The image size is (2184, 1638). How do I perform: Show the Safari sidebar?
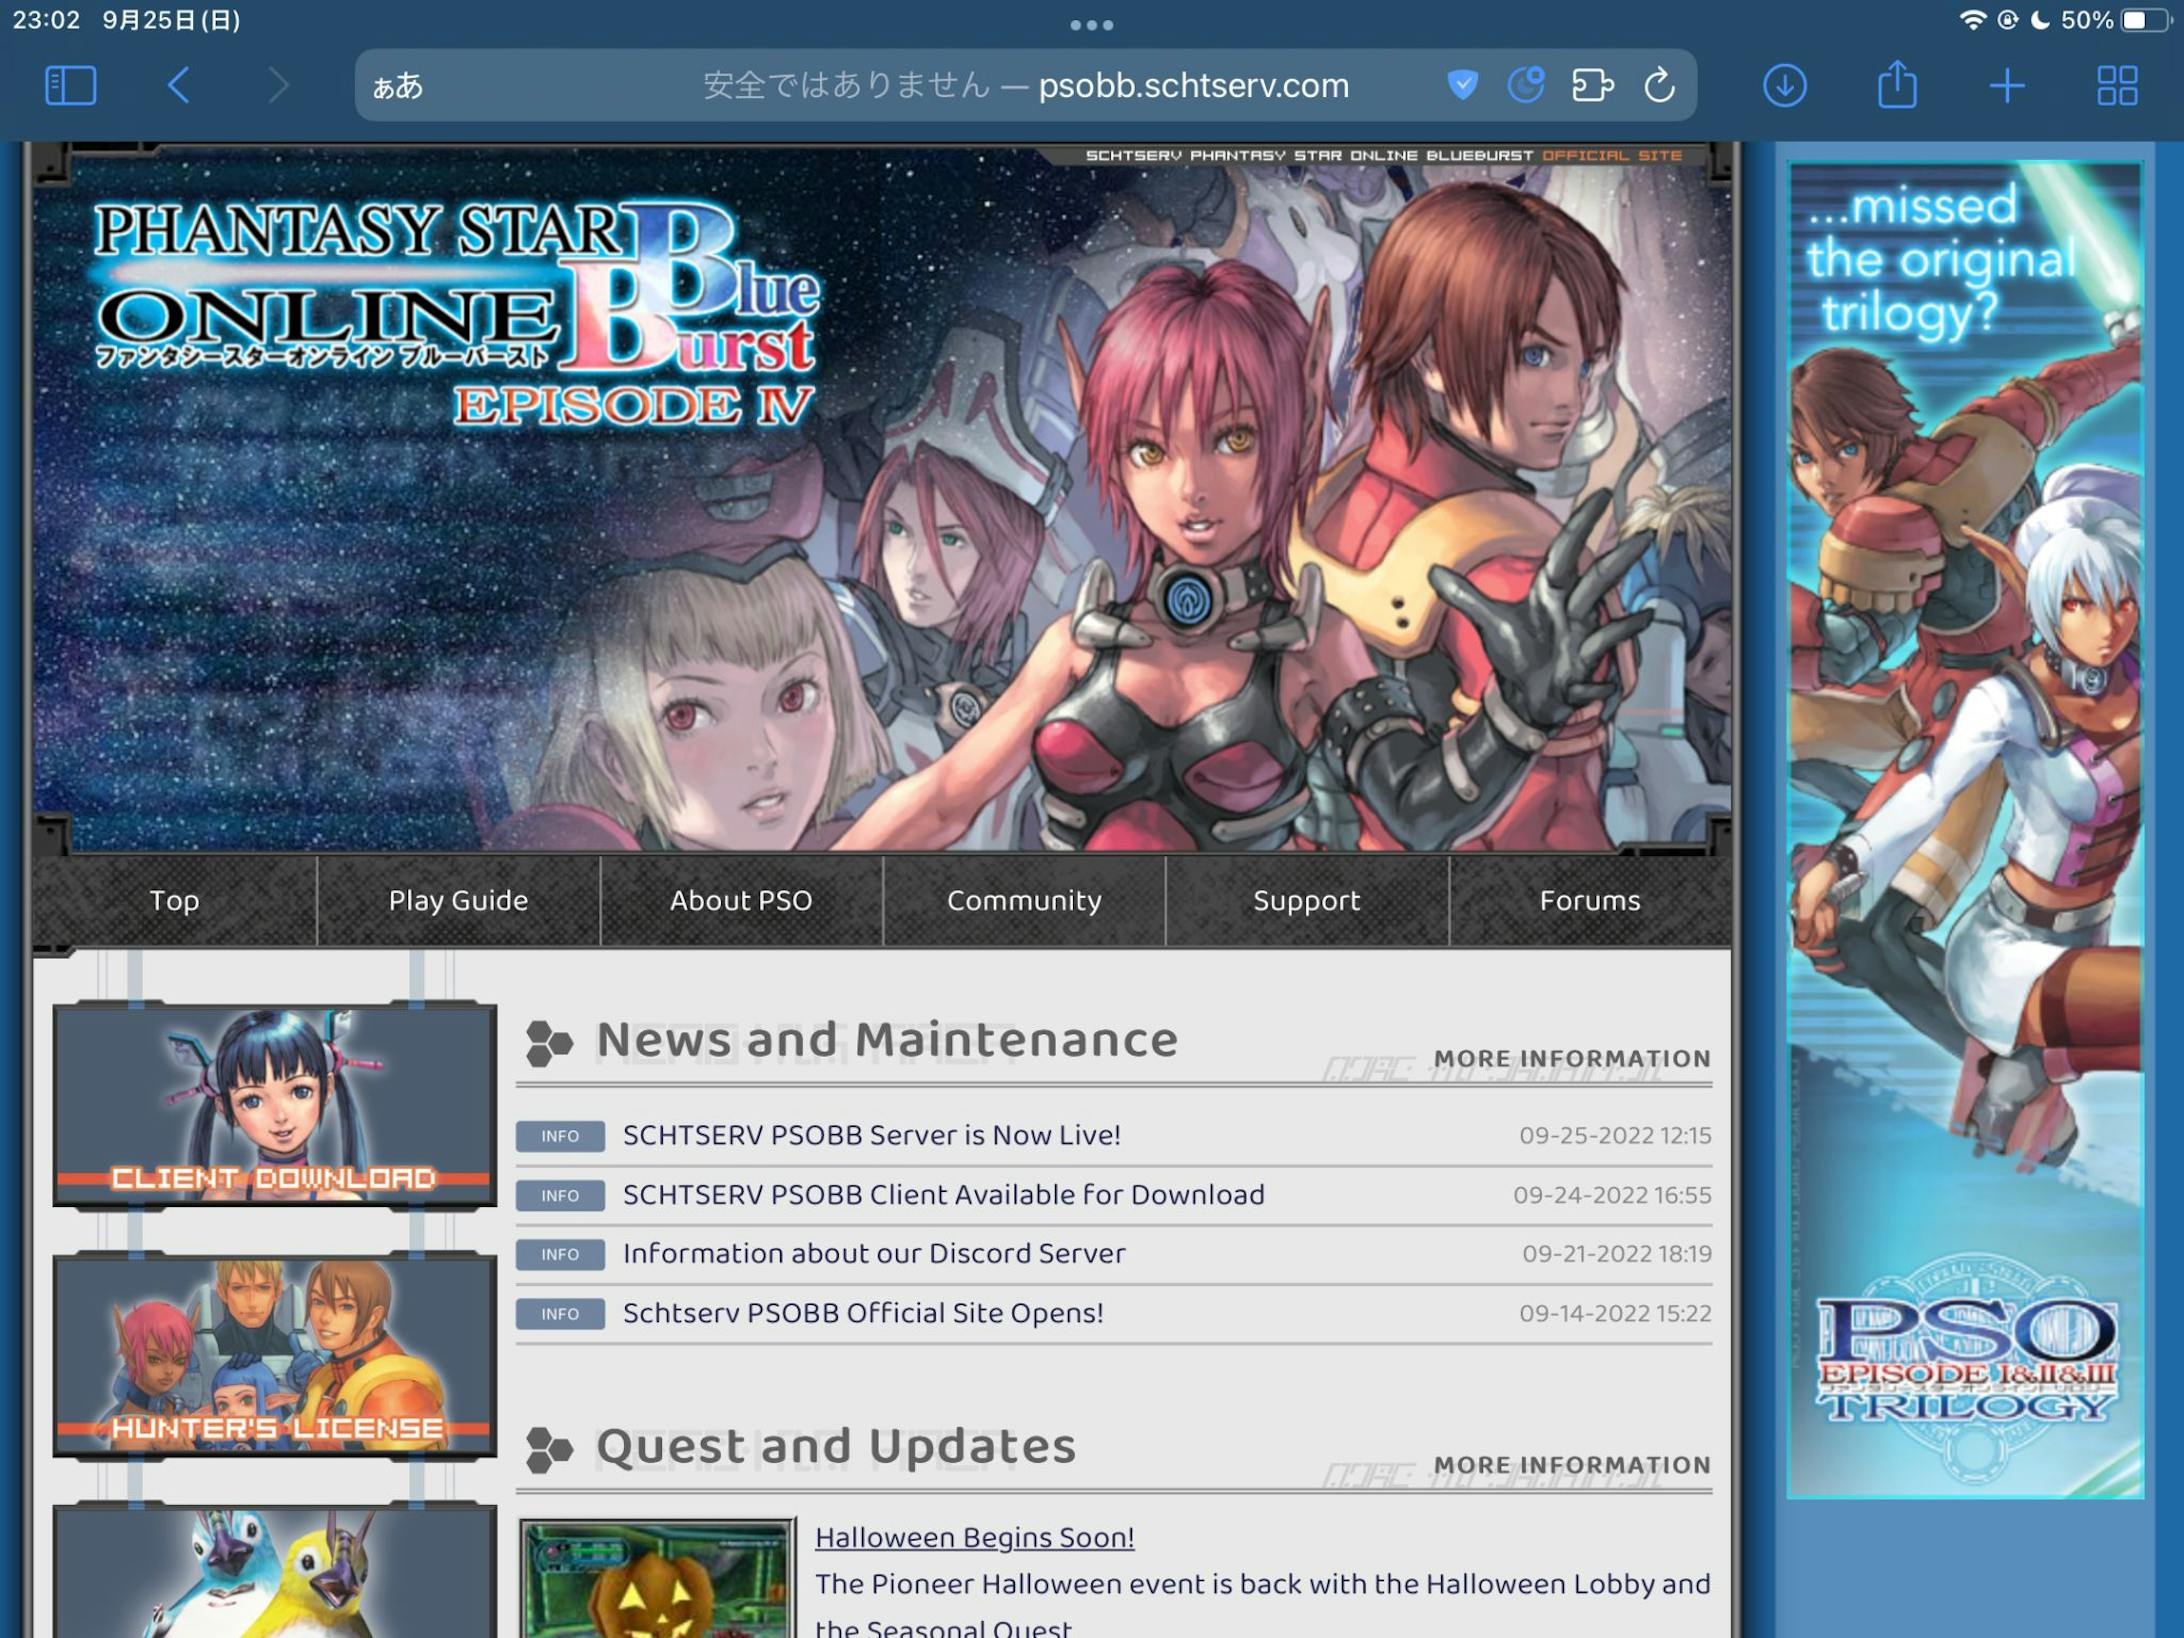coord(70,85)
